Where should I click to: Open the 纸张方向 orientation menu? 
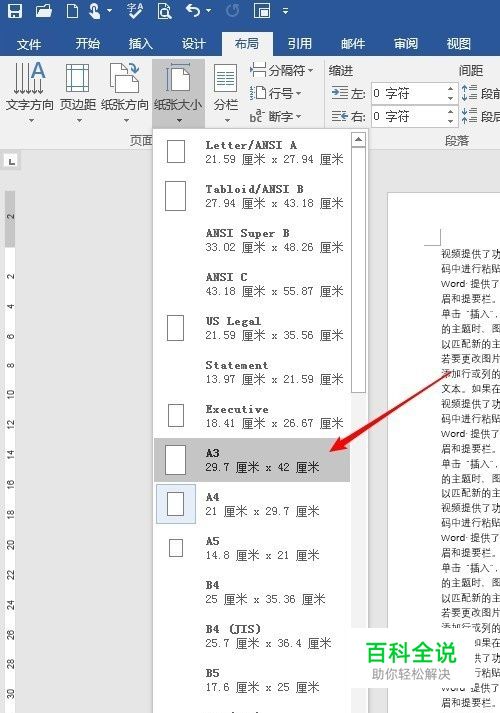click(125, 93)
